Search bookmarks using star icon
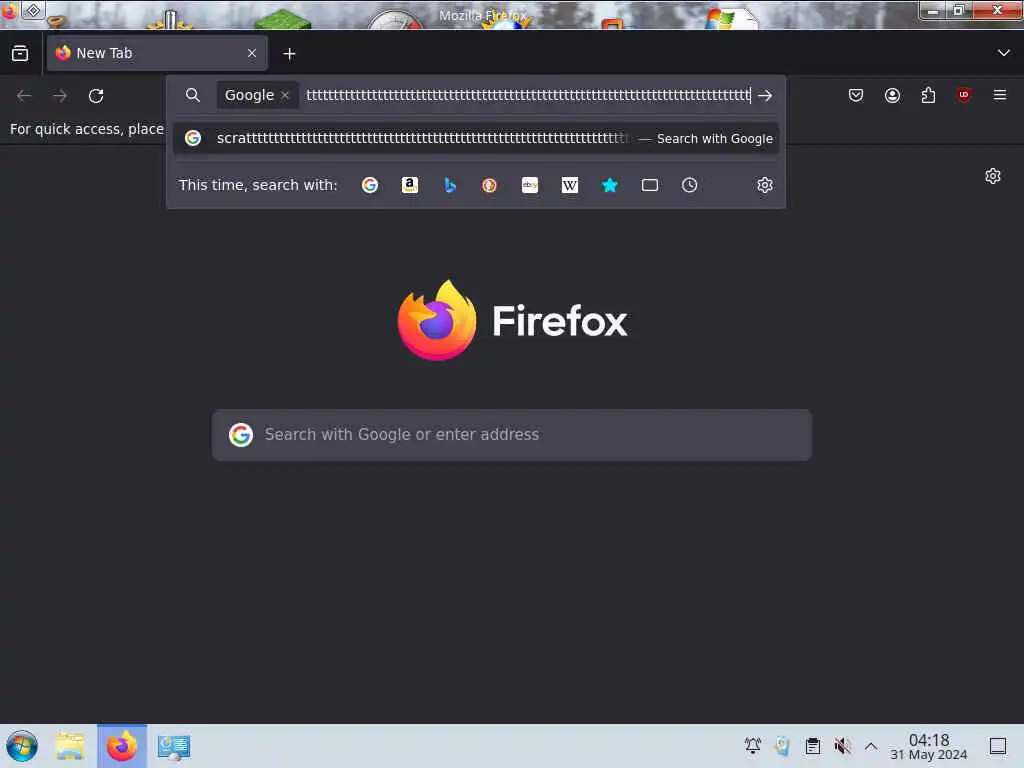The height and width of the screenshot is (768, 1024). [610, 185]
